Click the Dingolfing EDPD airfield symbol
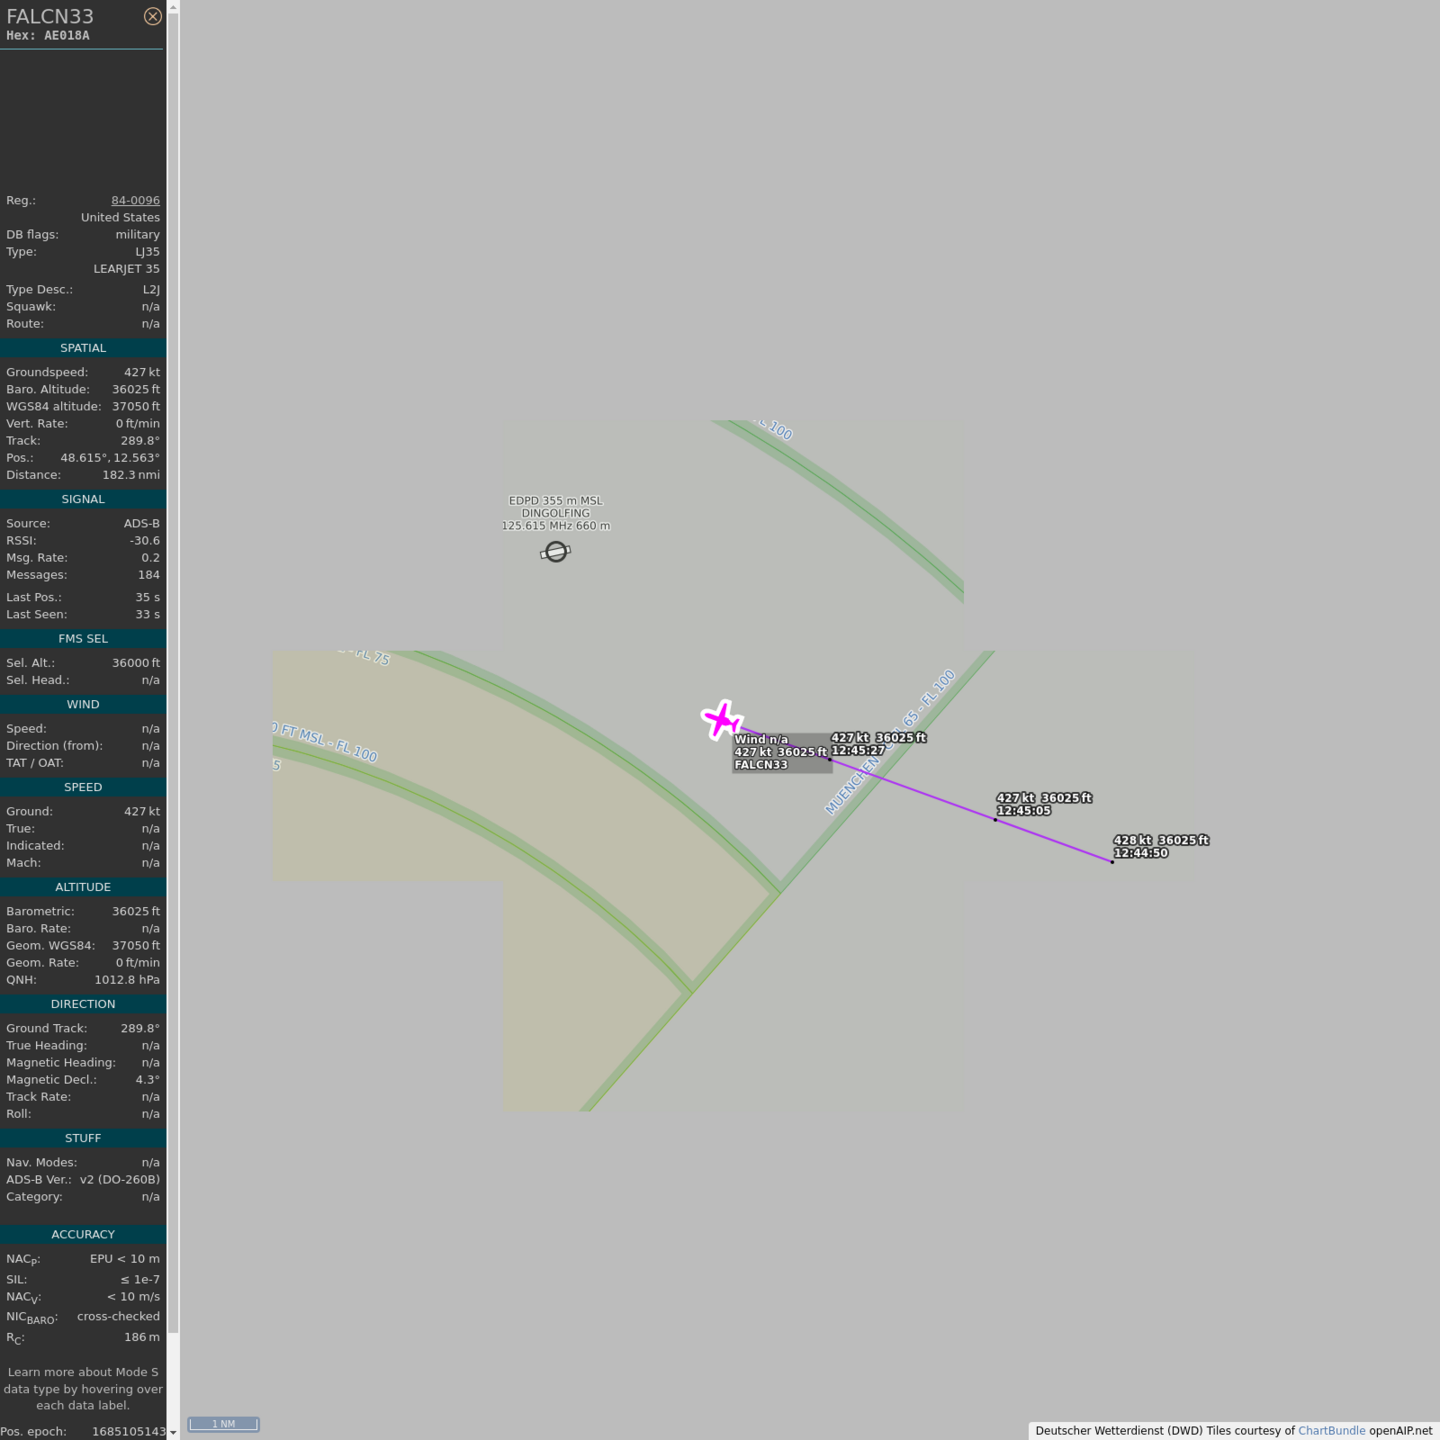 pyautogui.click(x=556, y=552)
